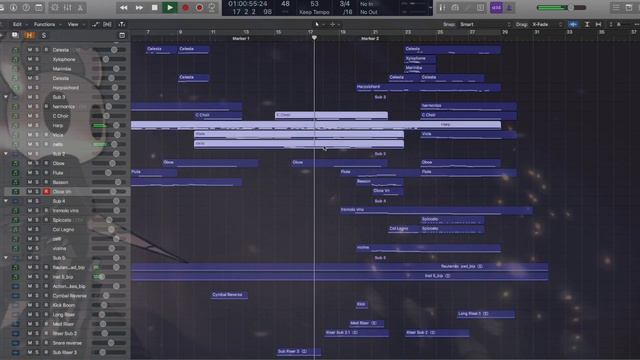Click the Cymbal Reverse track audio icon

(x=15, y=296)
